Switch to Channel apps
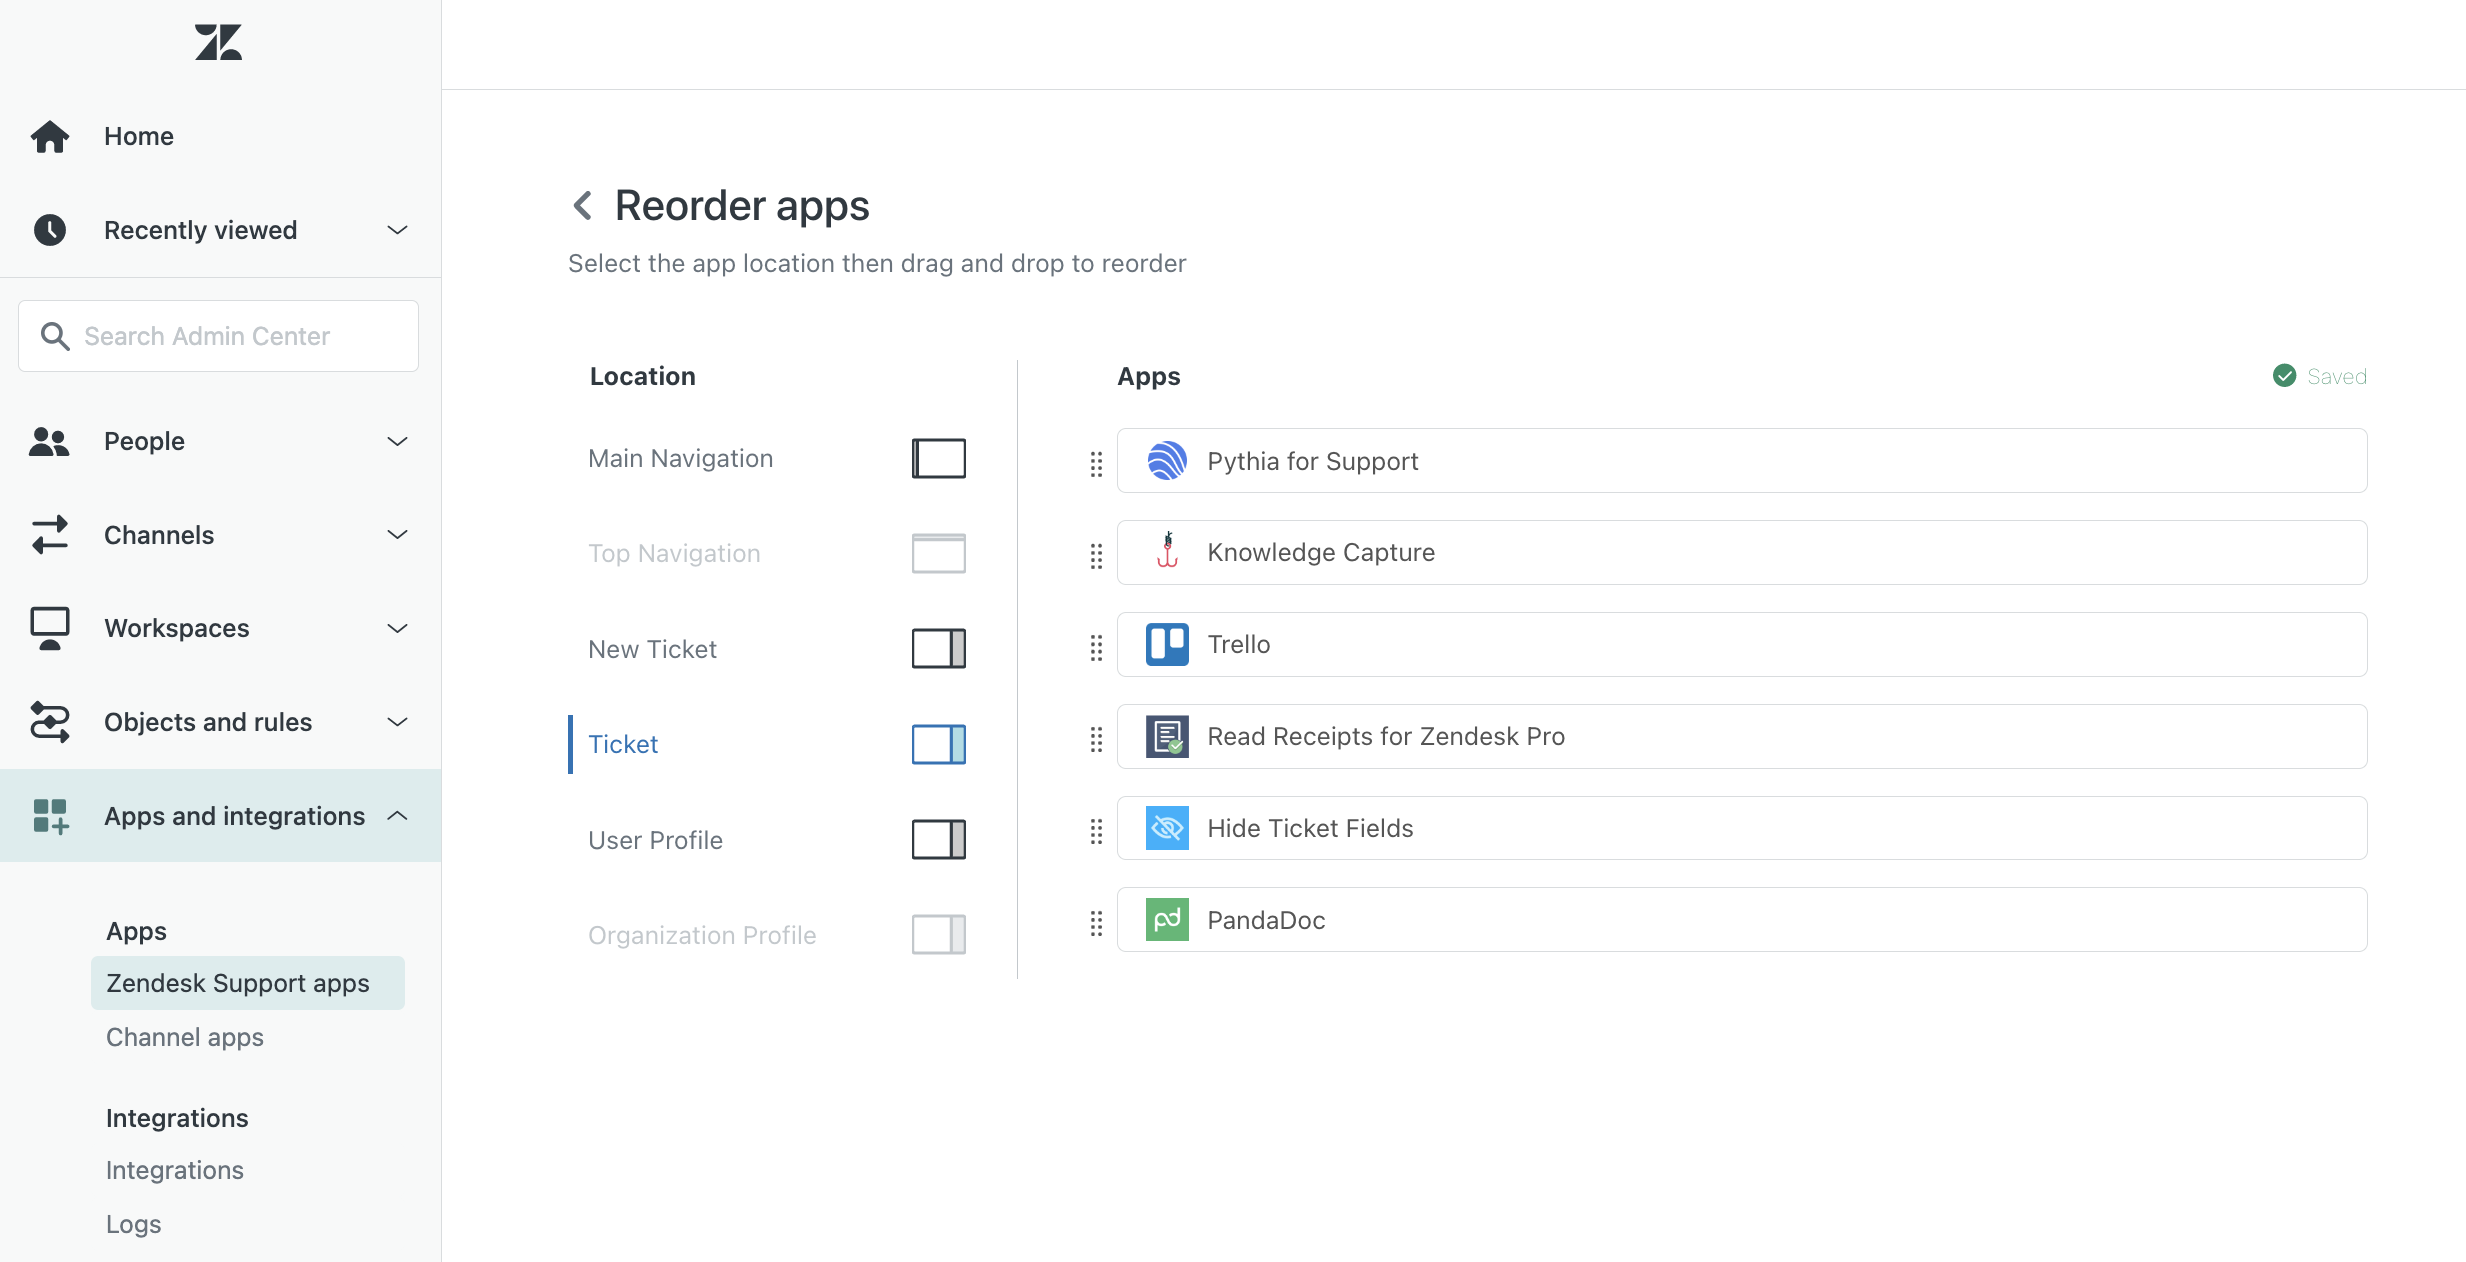The image size is (2466, 1262). coord(183,1037)
